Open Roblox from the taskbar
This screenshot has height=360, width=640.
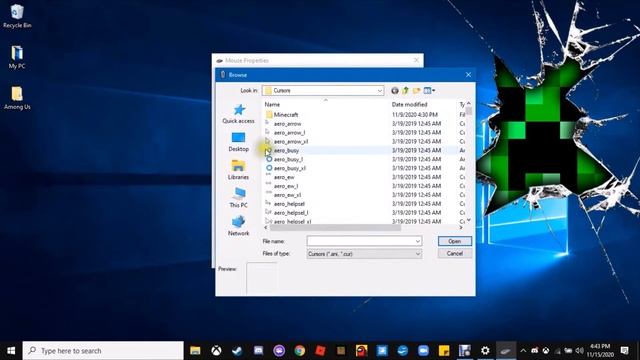click(320, 351)
